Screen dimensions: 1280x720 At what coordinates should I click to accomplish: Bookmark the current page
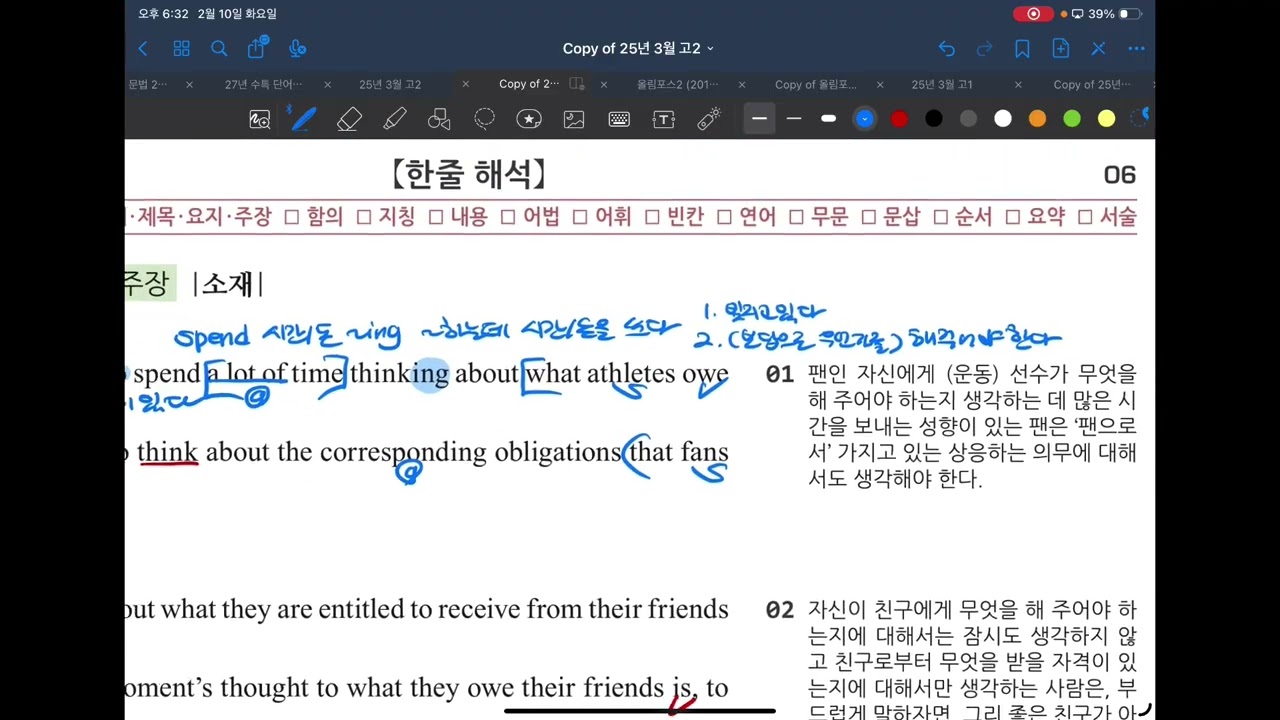(x=1022, y=48)
